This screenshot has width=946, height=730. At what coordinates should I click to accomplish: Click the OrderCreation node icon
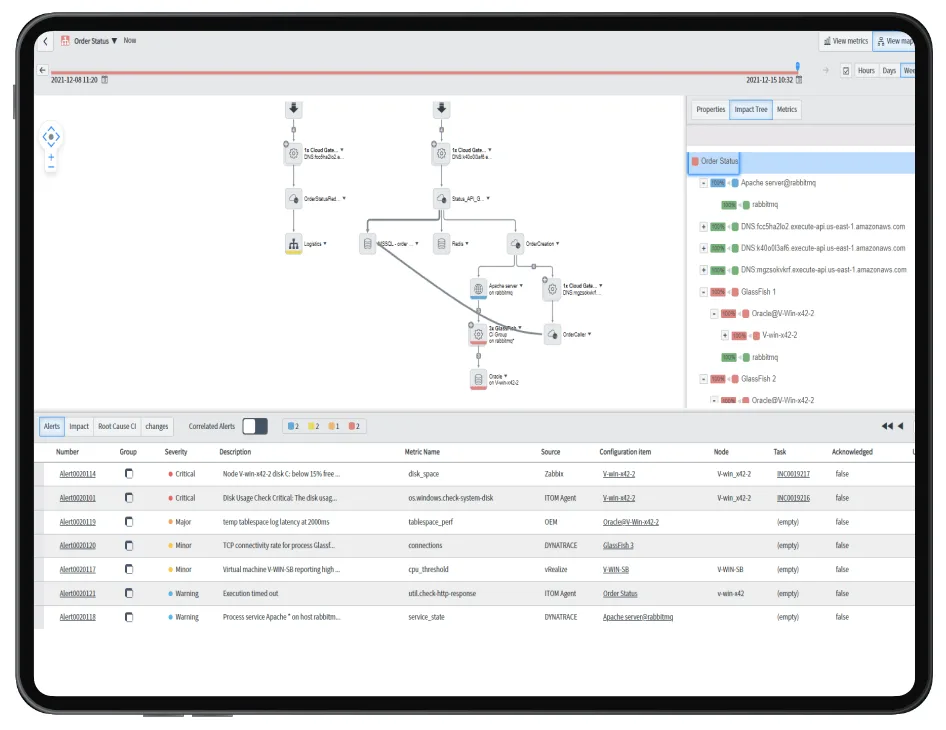click(516, 243)
